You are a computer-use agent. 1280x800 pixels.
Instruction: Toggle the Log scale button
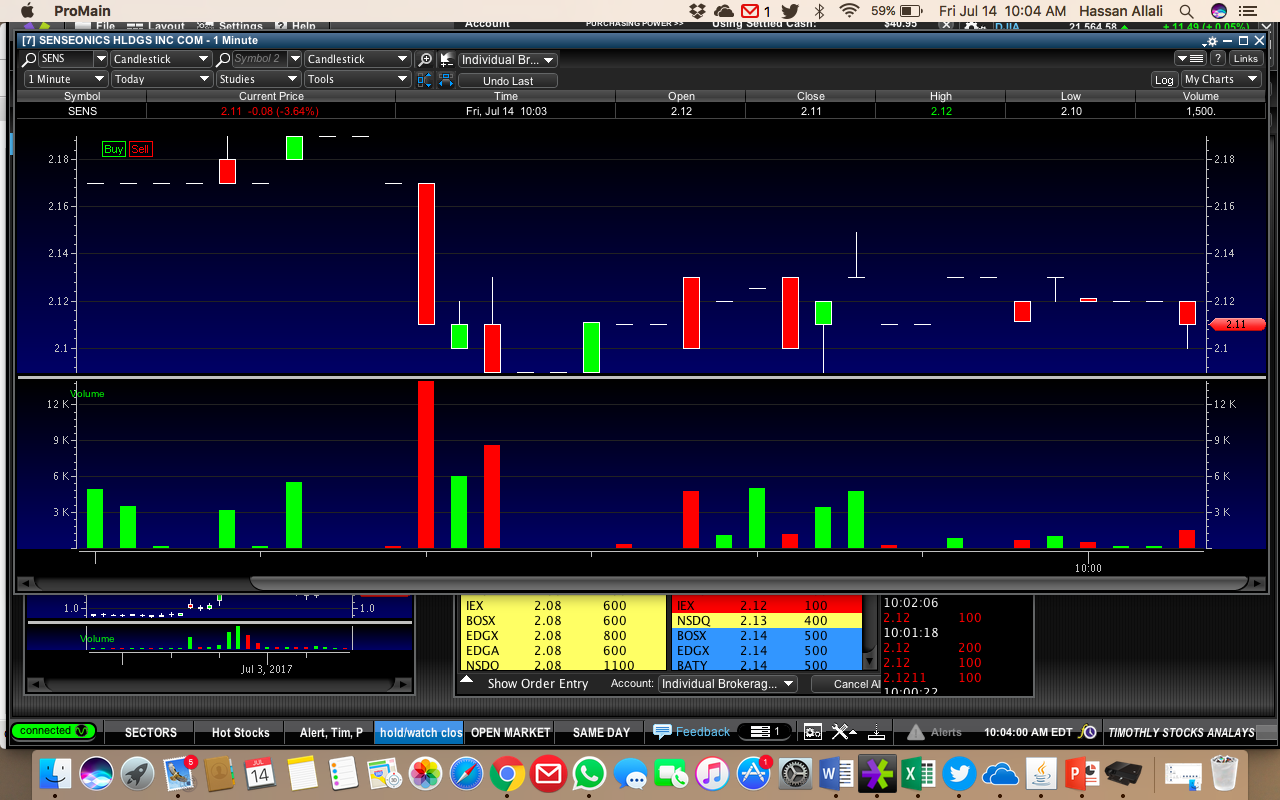pyautogui.click(x=1164, y=80)
